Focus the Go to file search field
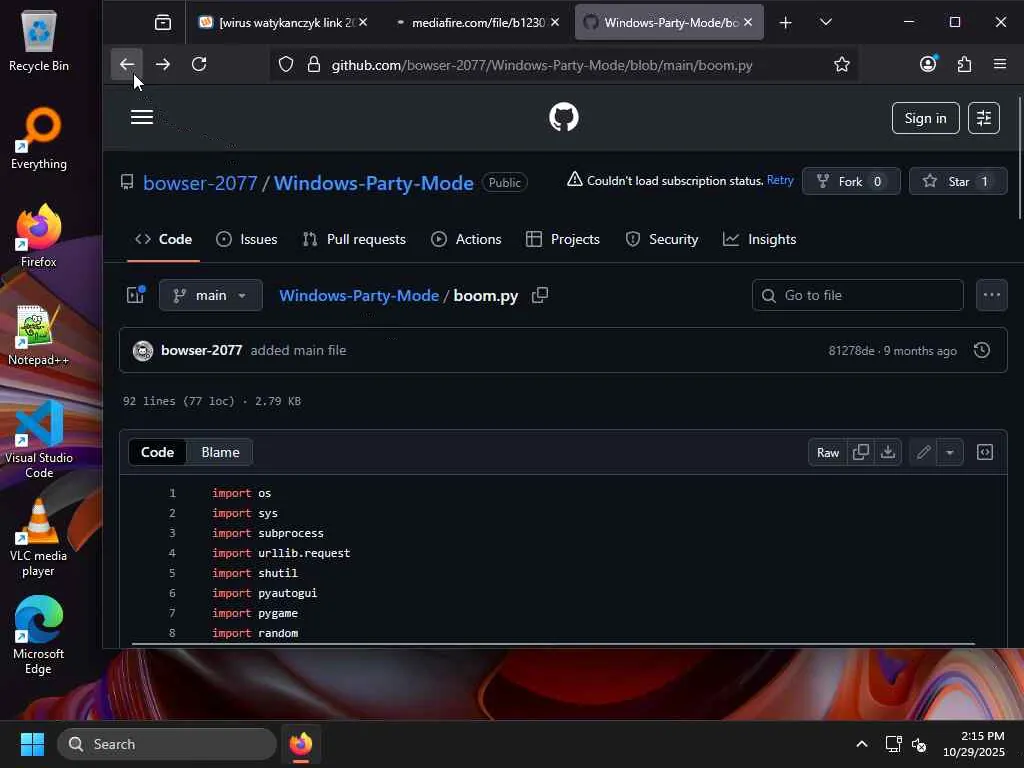 tap(857, 296)
